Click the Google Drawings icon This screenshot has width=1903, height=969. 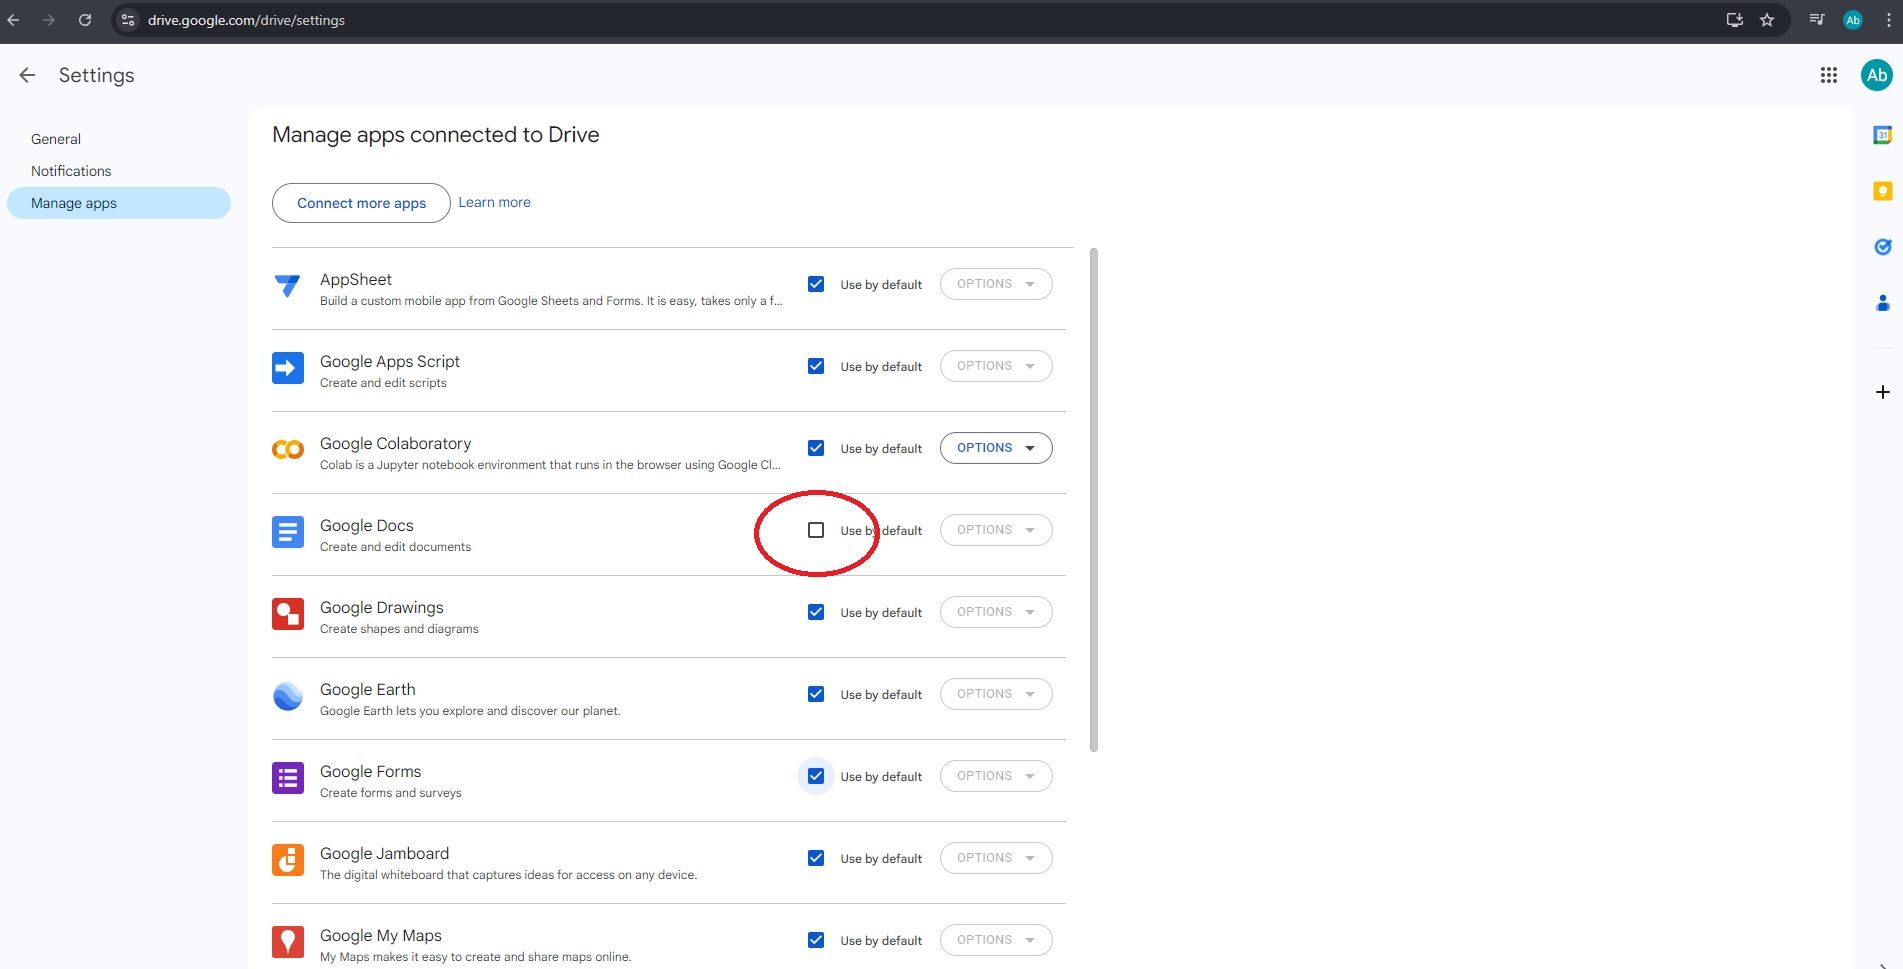288,614
